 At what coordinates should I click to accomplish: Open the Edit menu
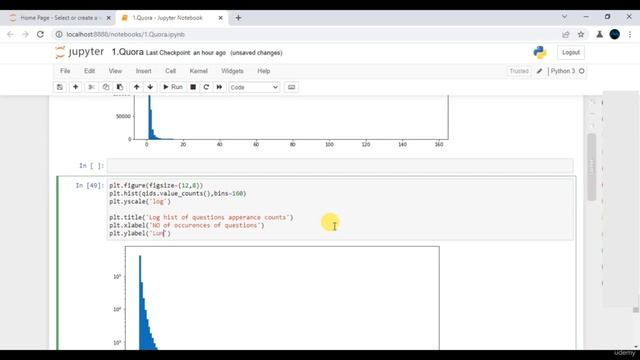pos(89,71)
